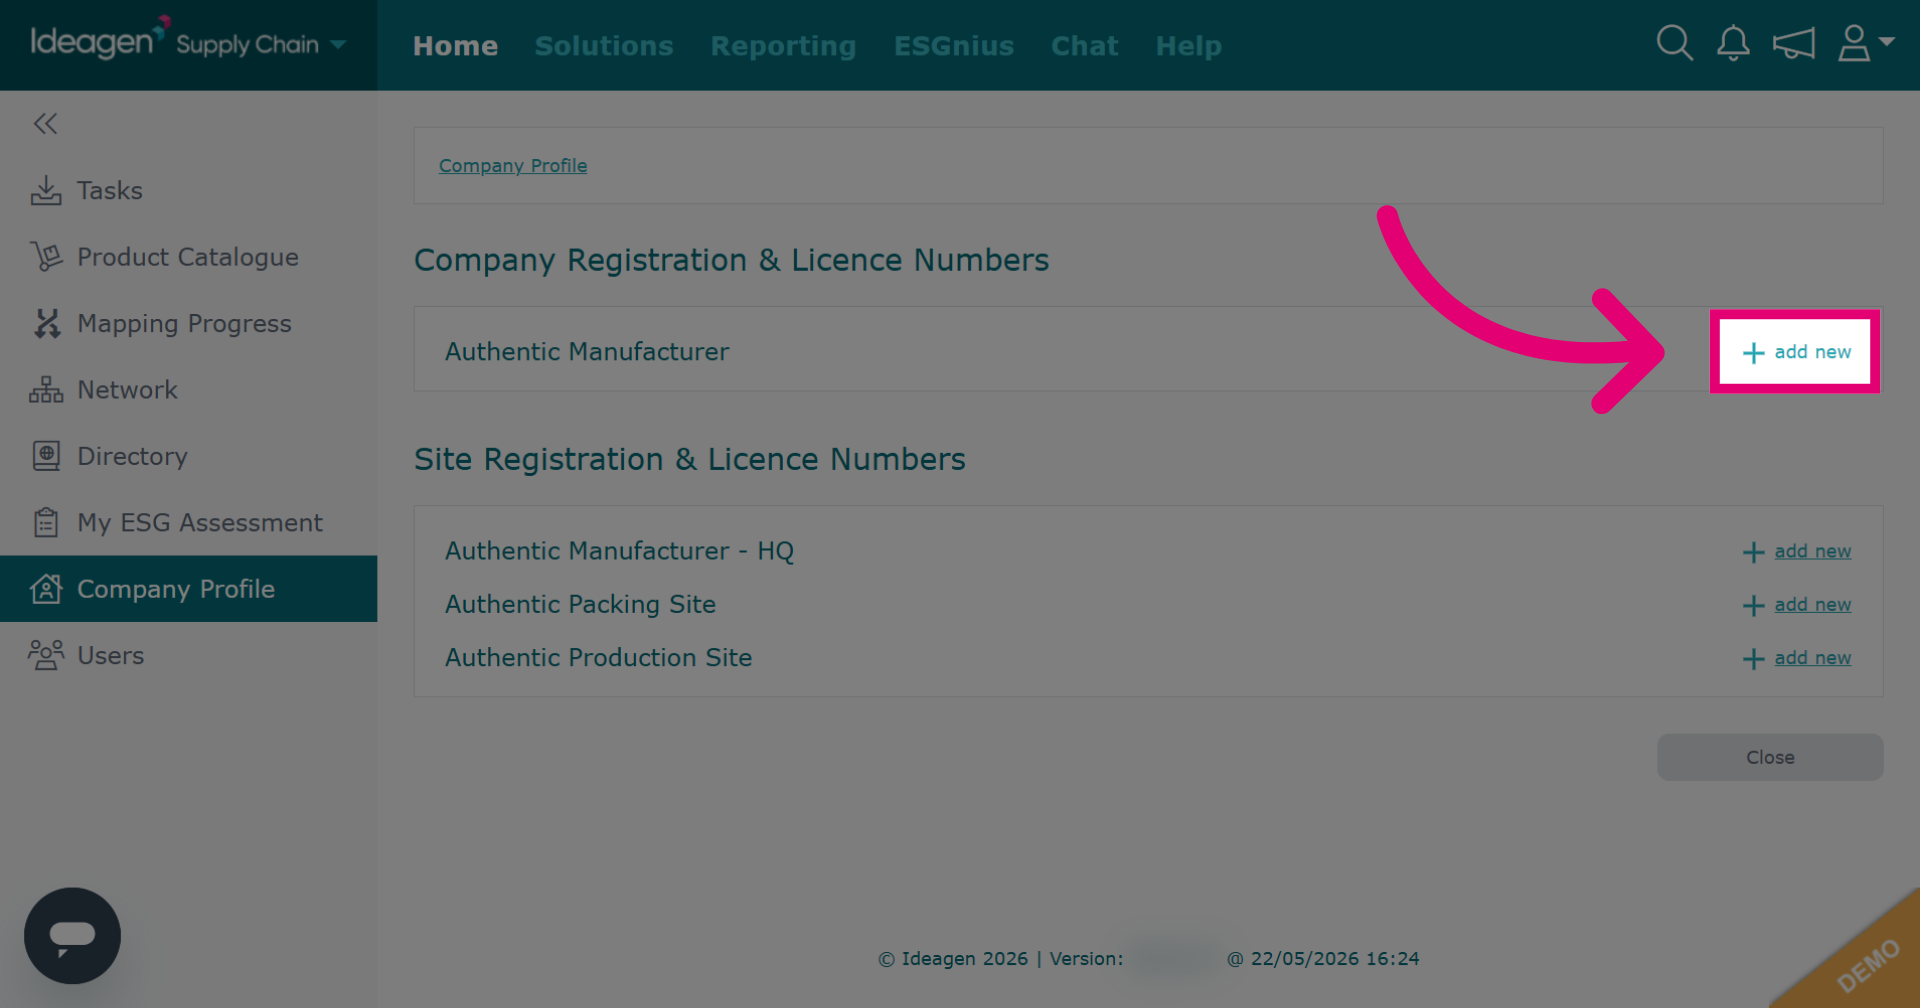Image resolution: width=1920 pixels, height=1008 pixels.
Task: Open announcements megaphone icon
Action: (x=1793, y=44)
